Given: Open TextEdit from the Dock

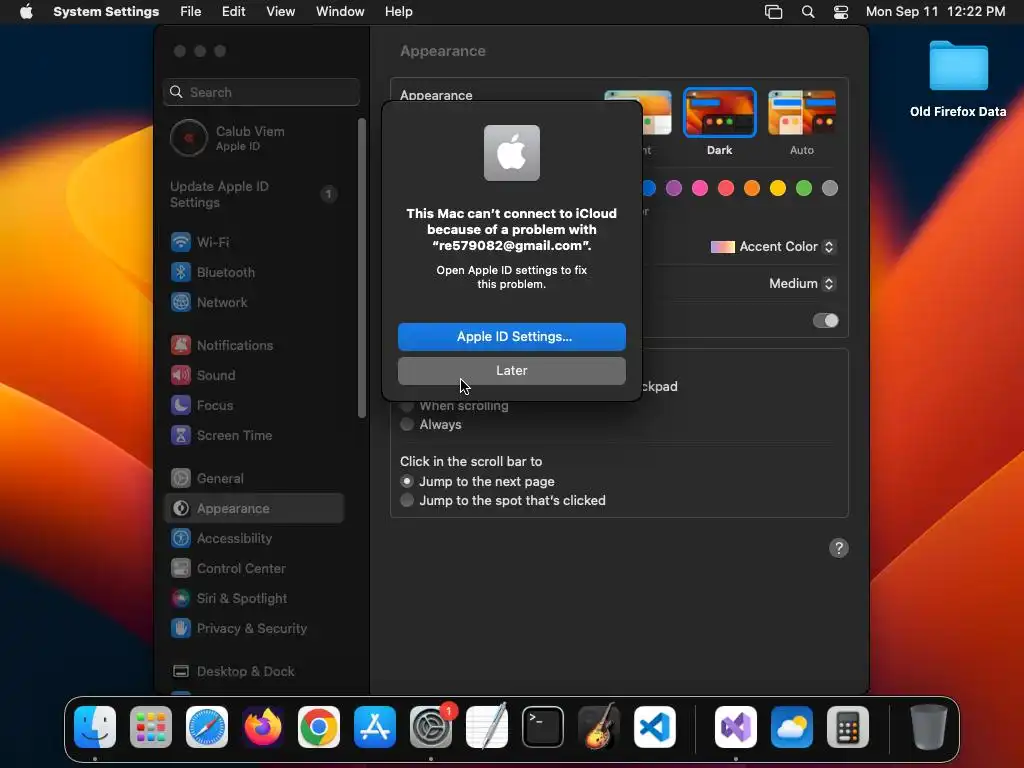Looking at the screenshot, I should pos(487,727).
